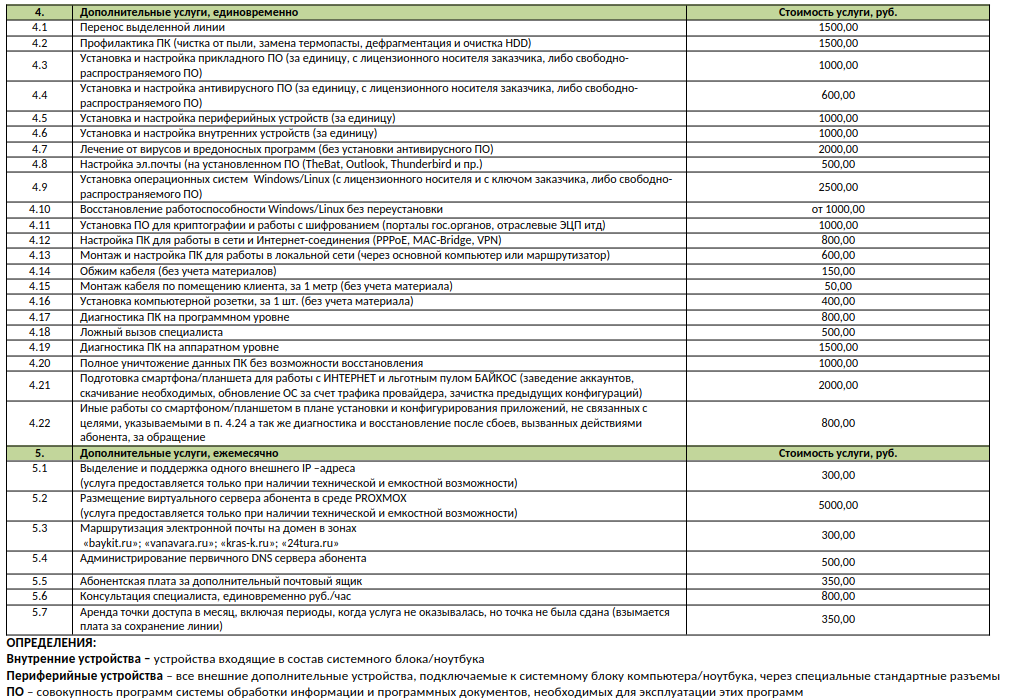This screenshot has width=1020, height=699.
Task: Click the bold term "Периферийные устройства"
Action: pos(74,676)
